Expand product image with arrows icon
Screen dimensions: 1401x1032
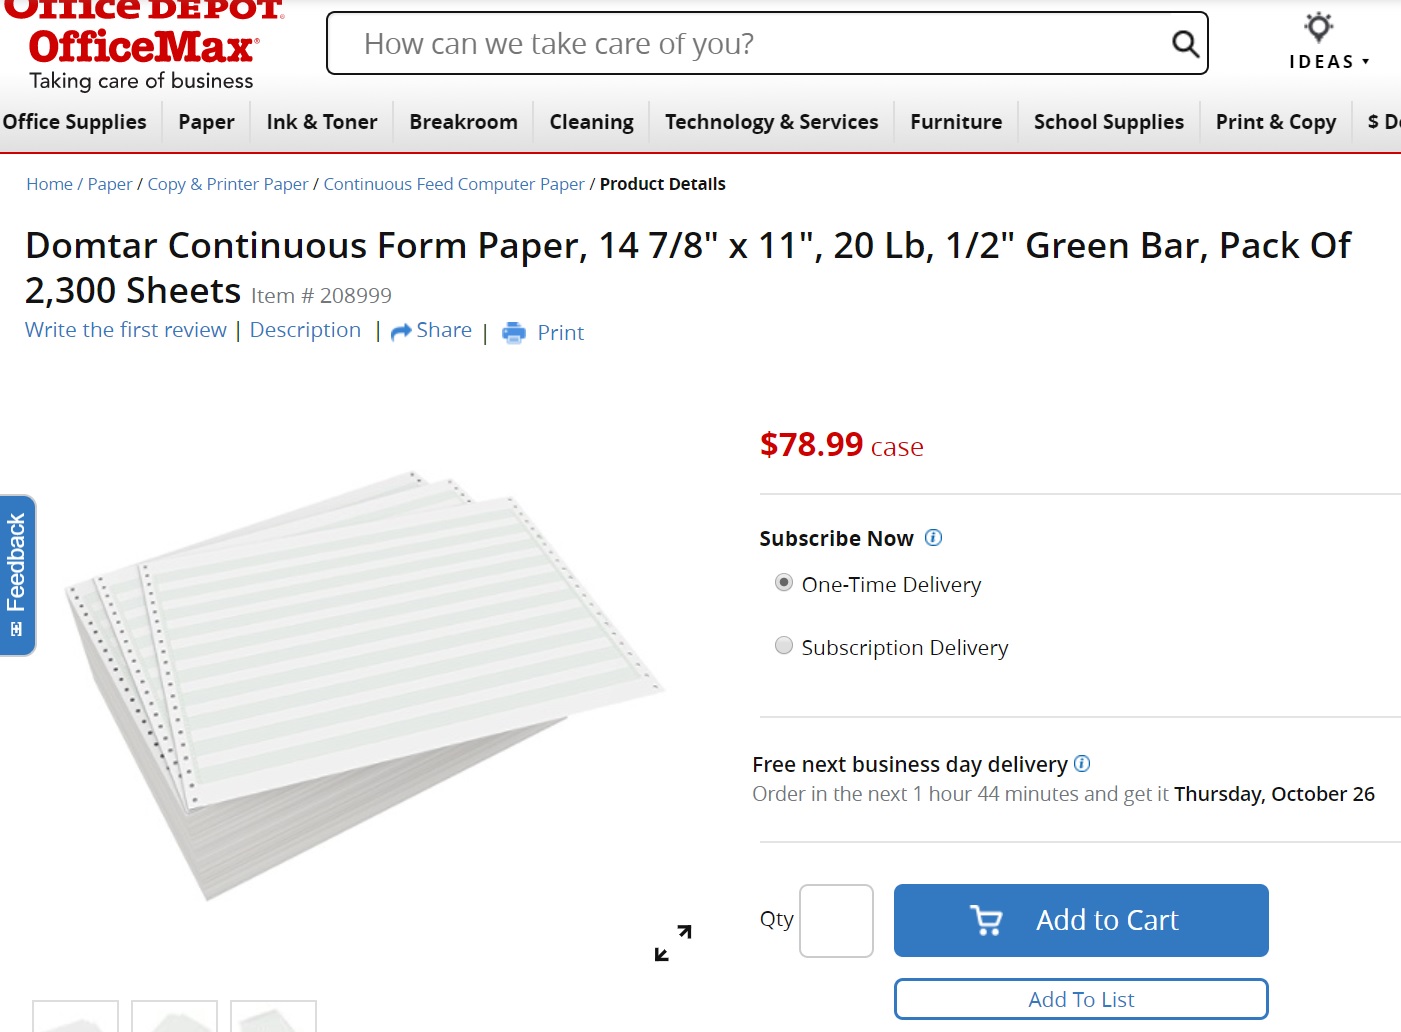click(673, 943)
